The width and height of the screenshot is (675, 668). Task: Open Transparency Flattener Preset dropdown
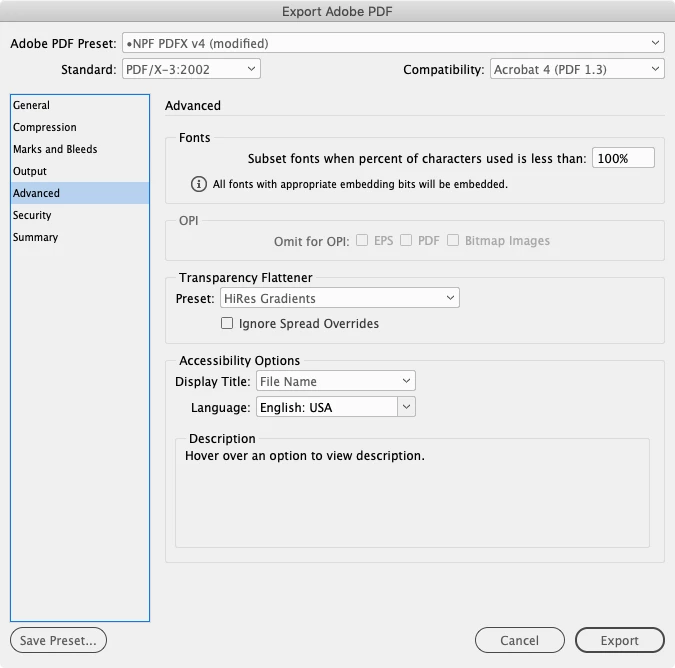pyautogui.click(x=340, y=298)
